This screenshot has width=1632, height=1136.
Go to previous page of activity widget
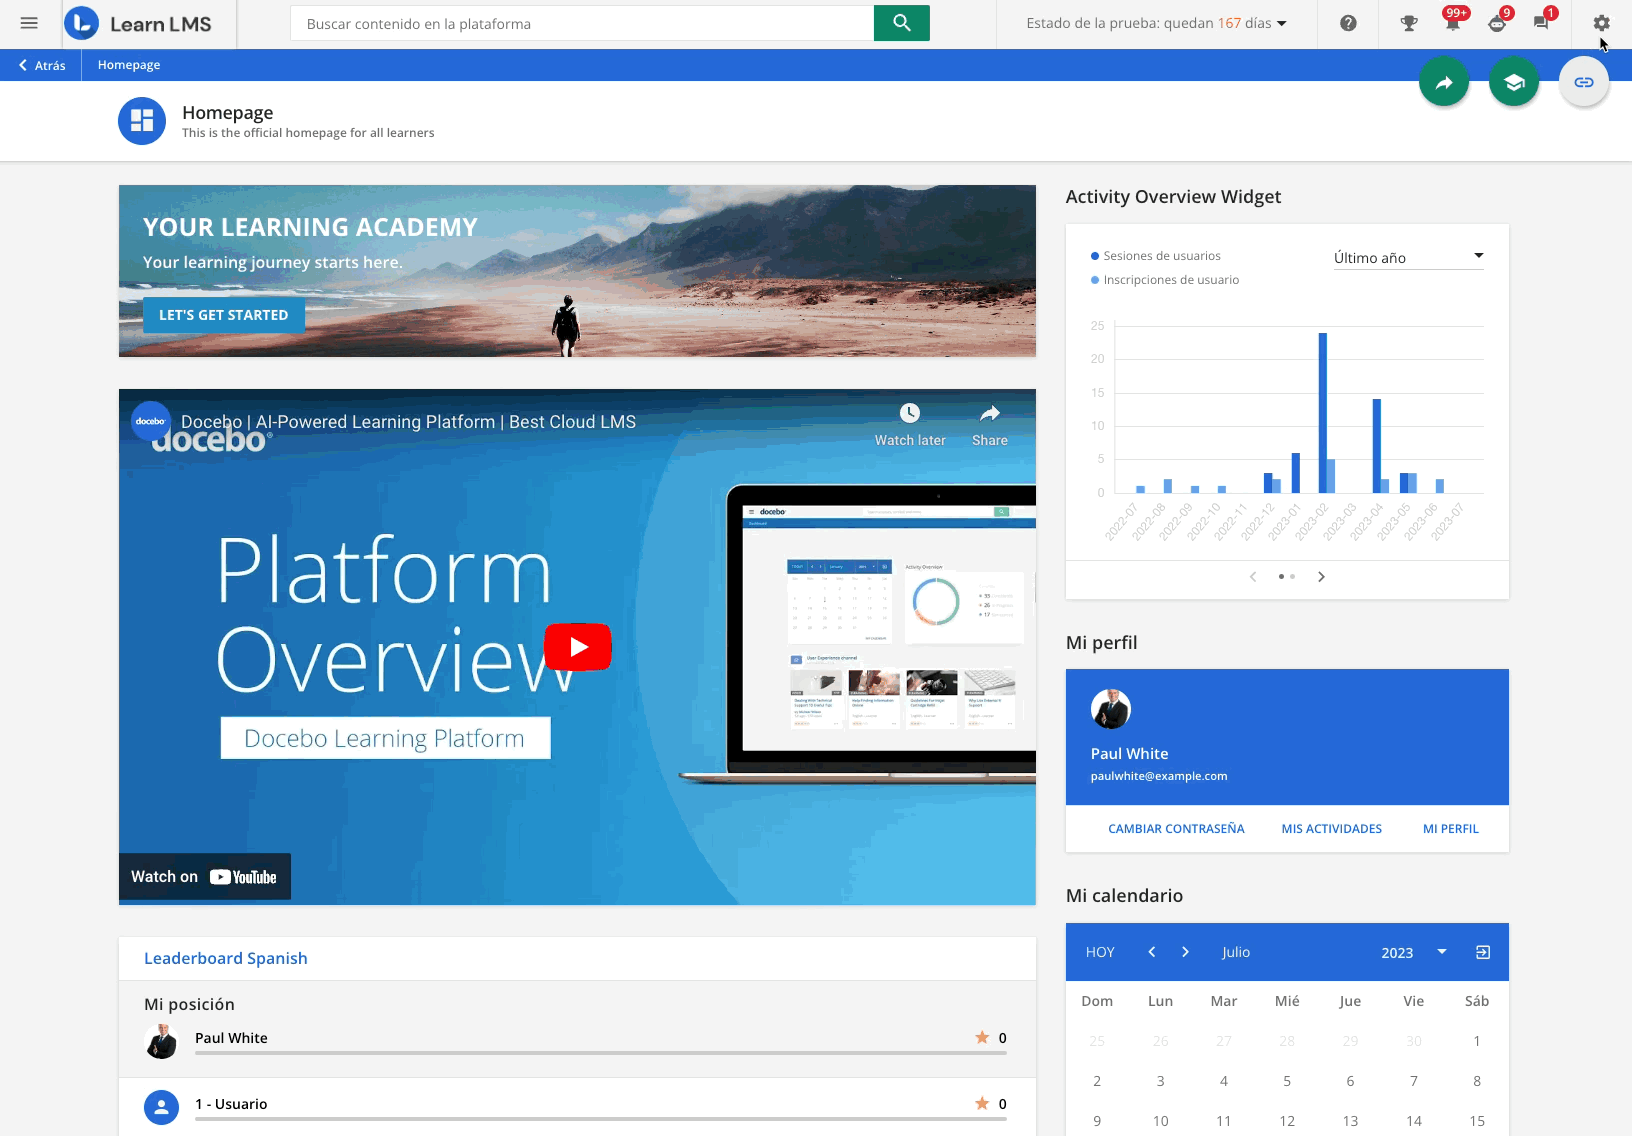pyautogui.click(x=1253, y=577)
